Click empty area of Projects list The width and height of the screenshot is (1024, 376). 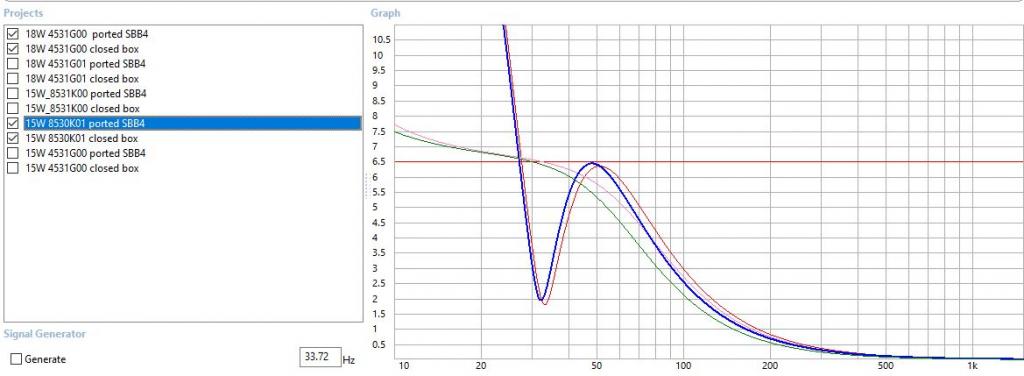[x=183, y=248]
